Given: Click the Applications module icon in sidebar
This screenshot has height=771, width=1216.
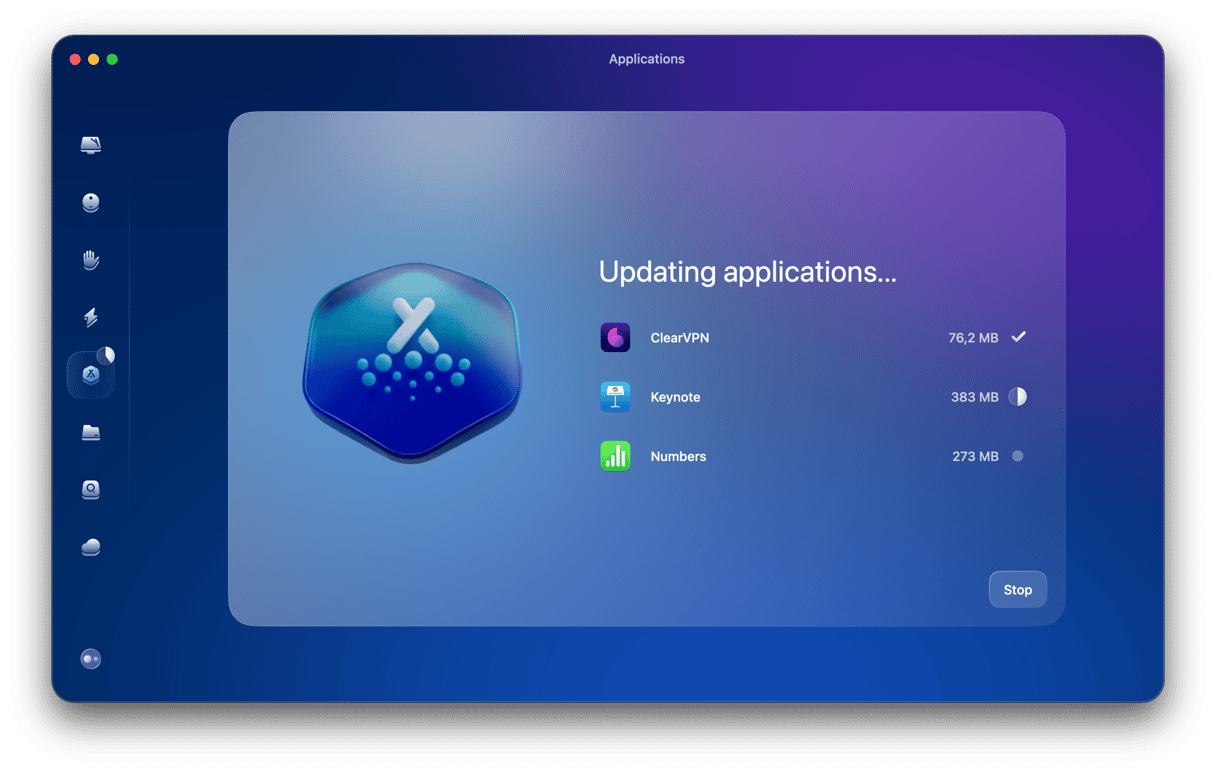Looking at the screenshot, I should pyautogui.click(x=91, y=374).
